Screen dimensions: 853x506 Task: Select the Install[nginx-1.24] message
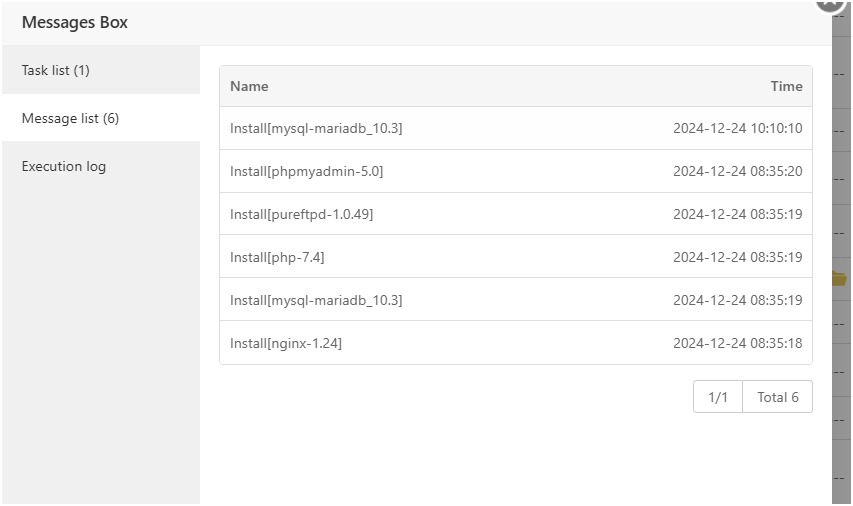(x=286, y=343)
